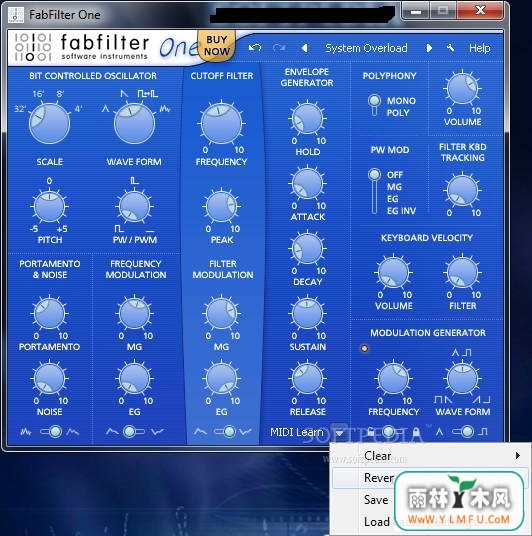
Task: Go to next preset with right arrow
Action: [429, 48]
